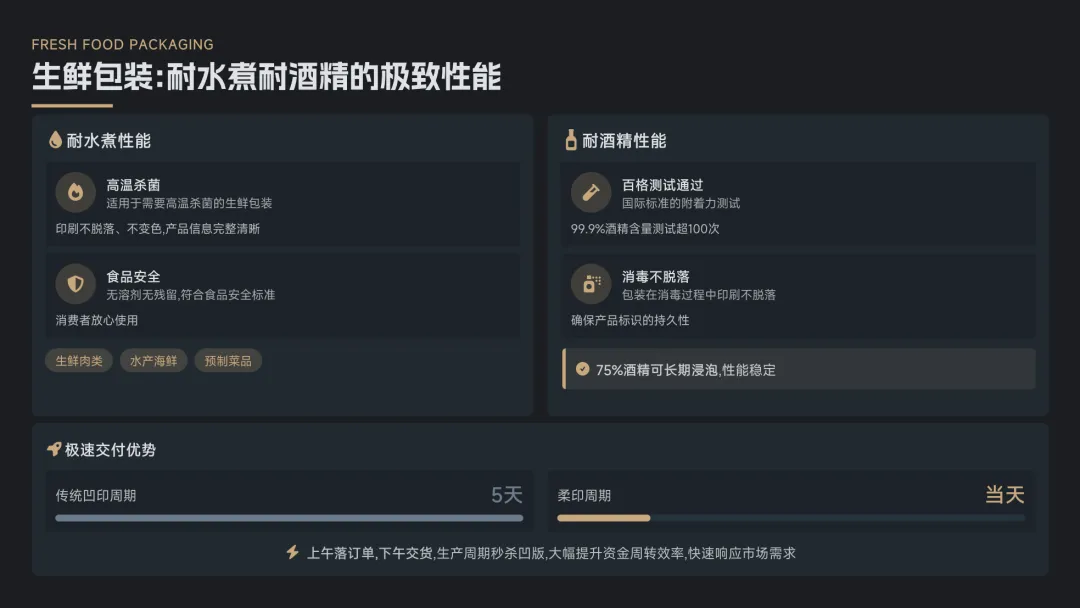Click the gold 柔印周期 progress bar

(604, 518)
